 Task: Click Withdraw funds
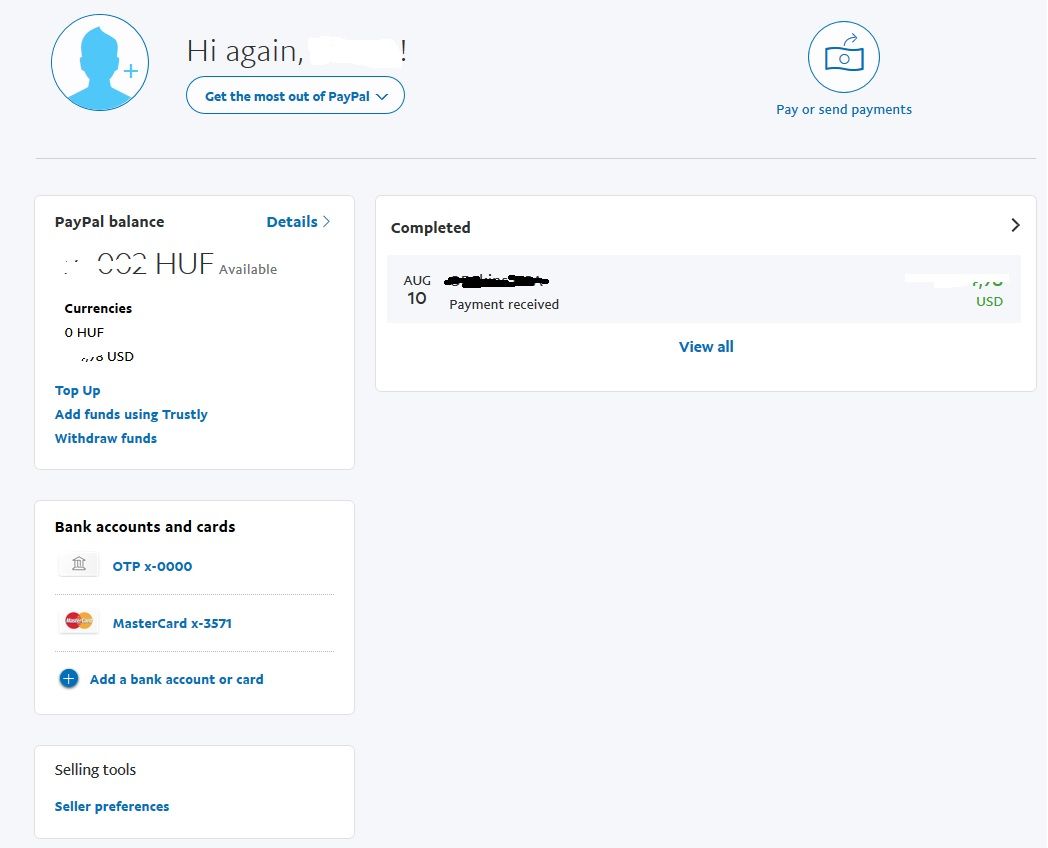pos(106,438)
